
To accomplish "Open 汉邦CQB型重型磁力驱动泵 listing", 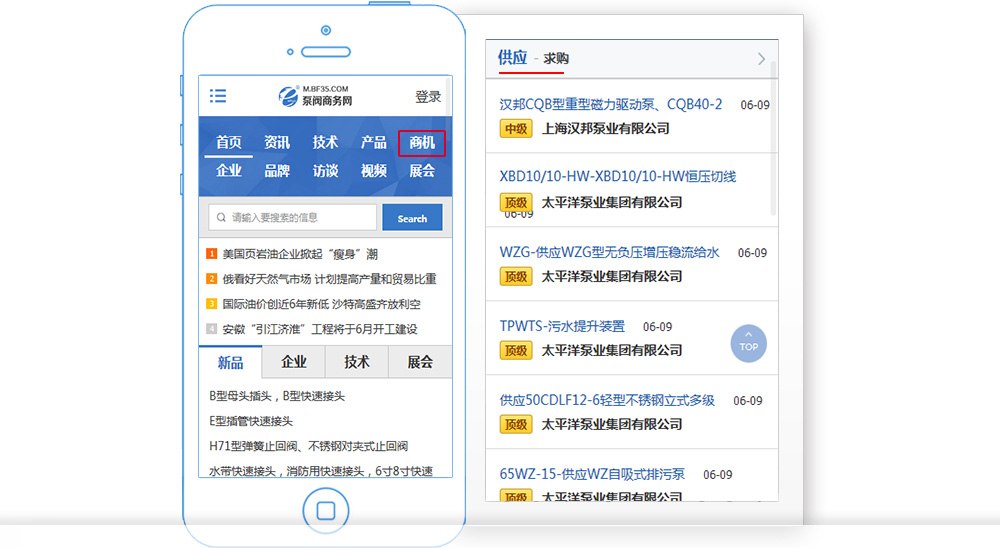I will tap(610, 104).
